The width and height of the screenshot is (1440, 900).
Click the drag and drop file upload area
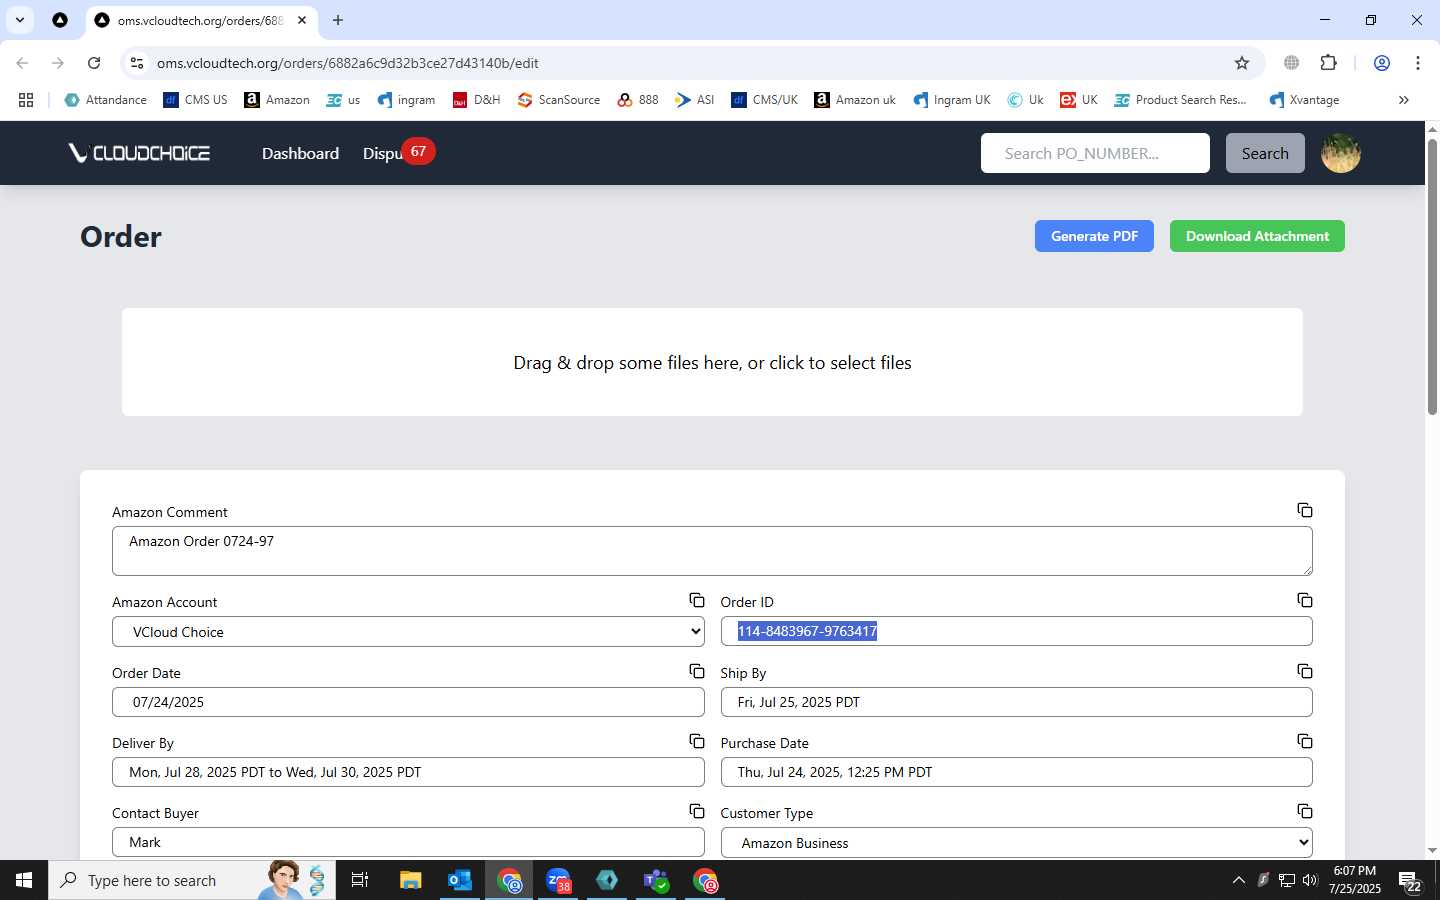click(x=712, y=362)
